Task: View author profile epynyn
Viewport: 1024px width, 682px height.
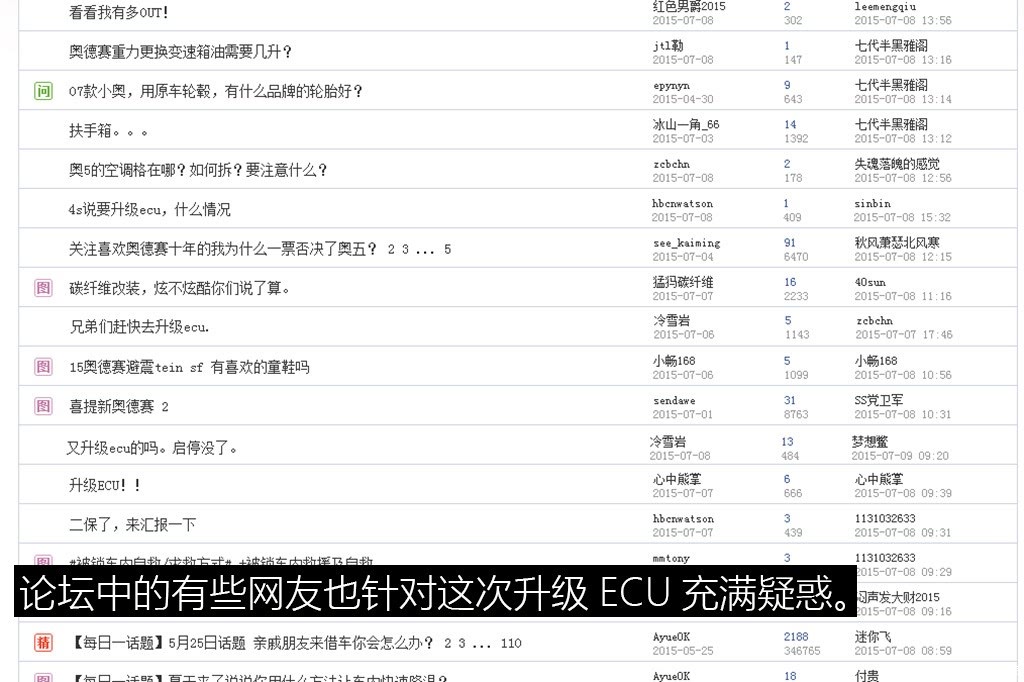Action: tap(671, 86)
